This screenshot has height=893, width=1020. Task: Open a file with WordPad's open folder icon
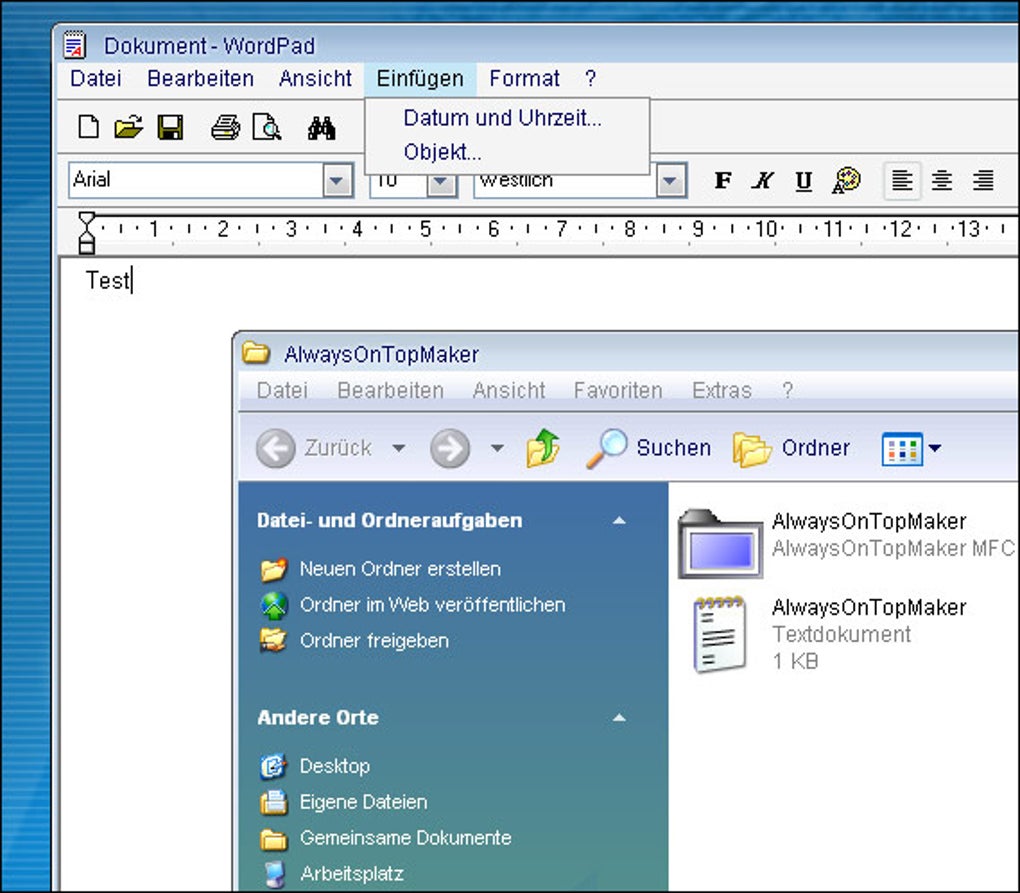click(129, 127)
